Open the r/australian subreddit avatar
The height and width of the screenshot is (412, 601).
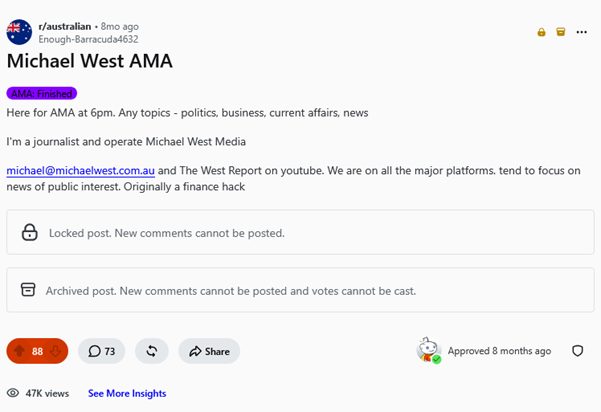19,32
